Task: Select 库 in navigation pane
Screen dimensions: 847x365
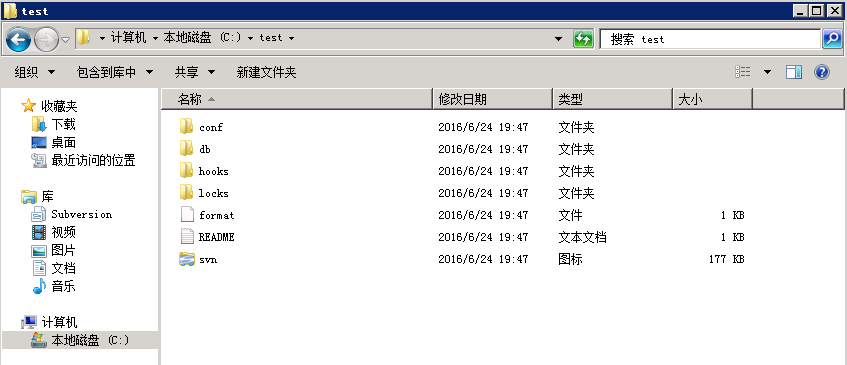Action: pyautogui.click(x=48, y=197)
